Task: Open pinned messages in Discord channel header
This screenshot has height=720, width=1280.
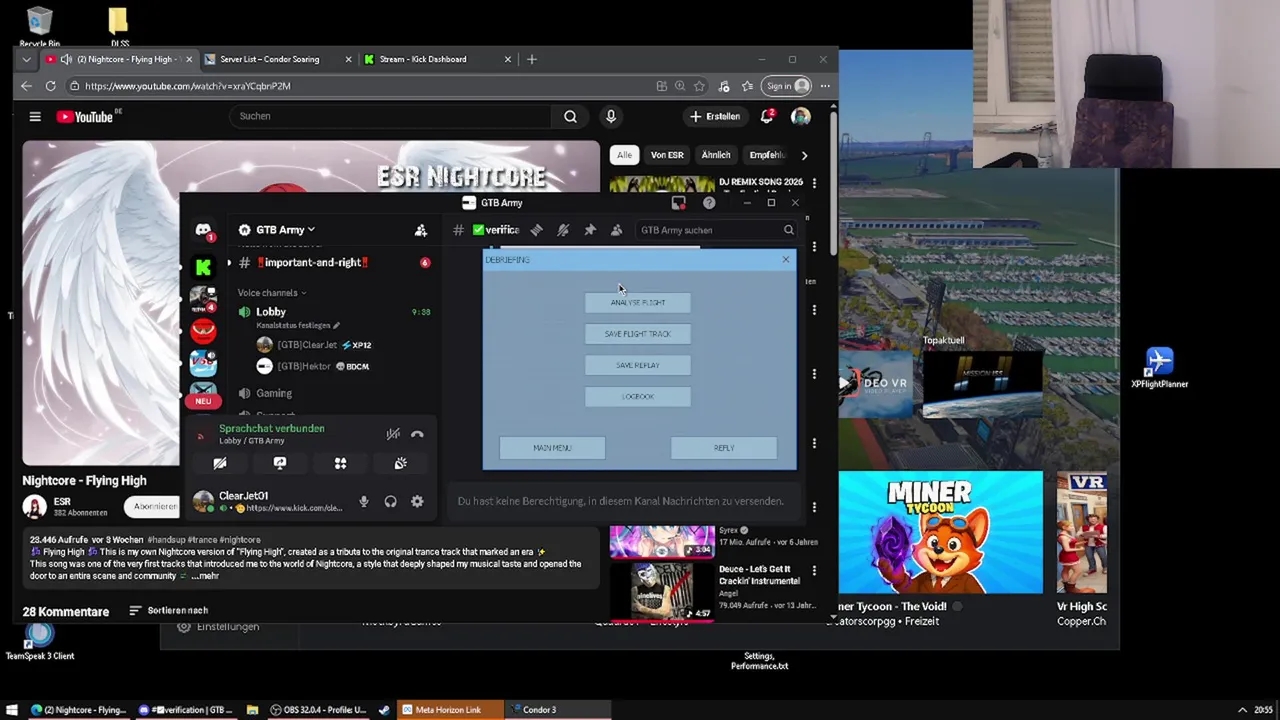Action: pyautogui.click(x=590, y=230)
